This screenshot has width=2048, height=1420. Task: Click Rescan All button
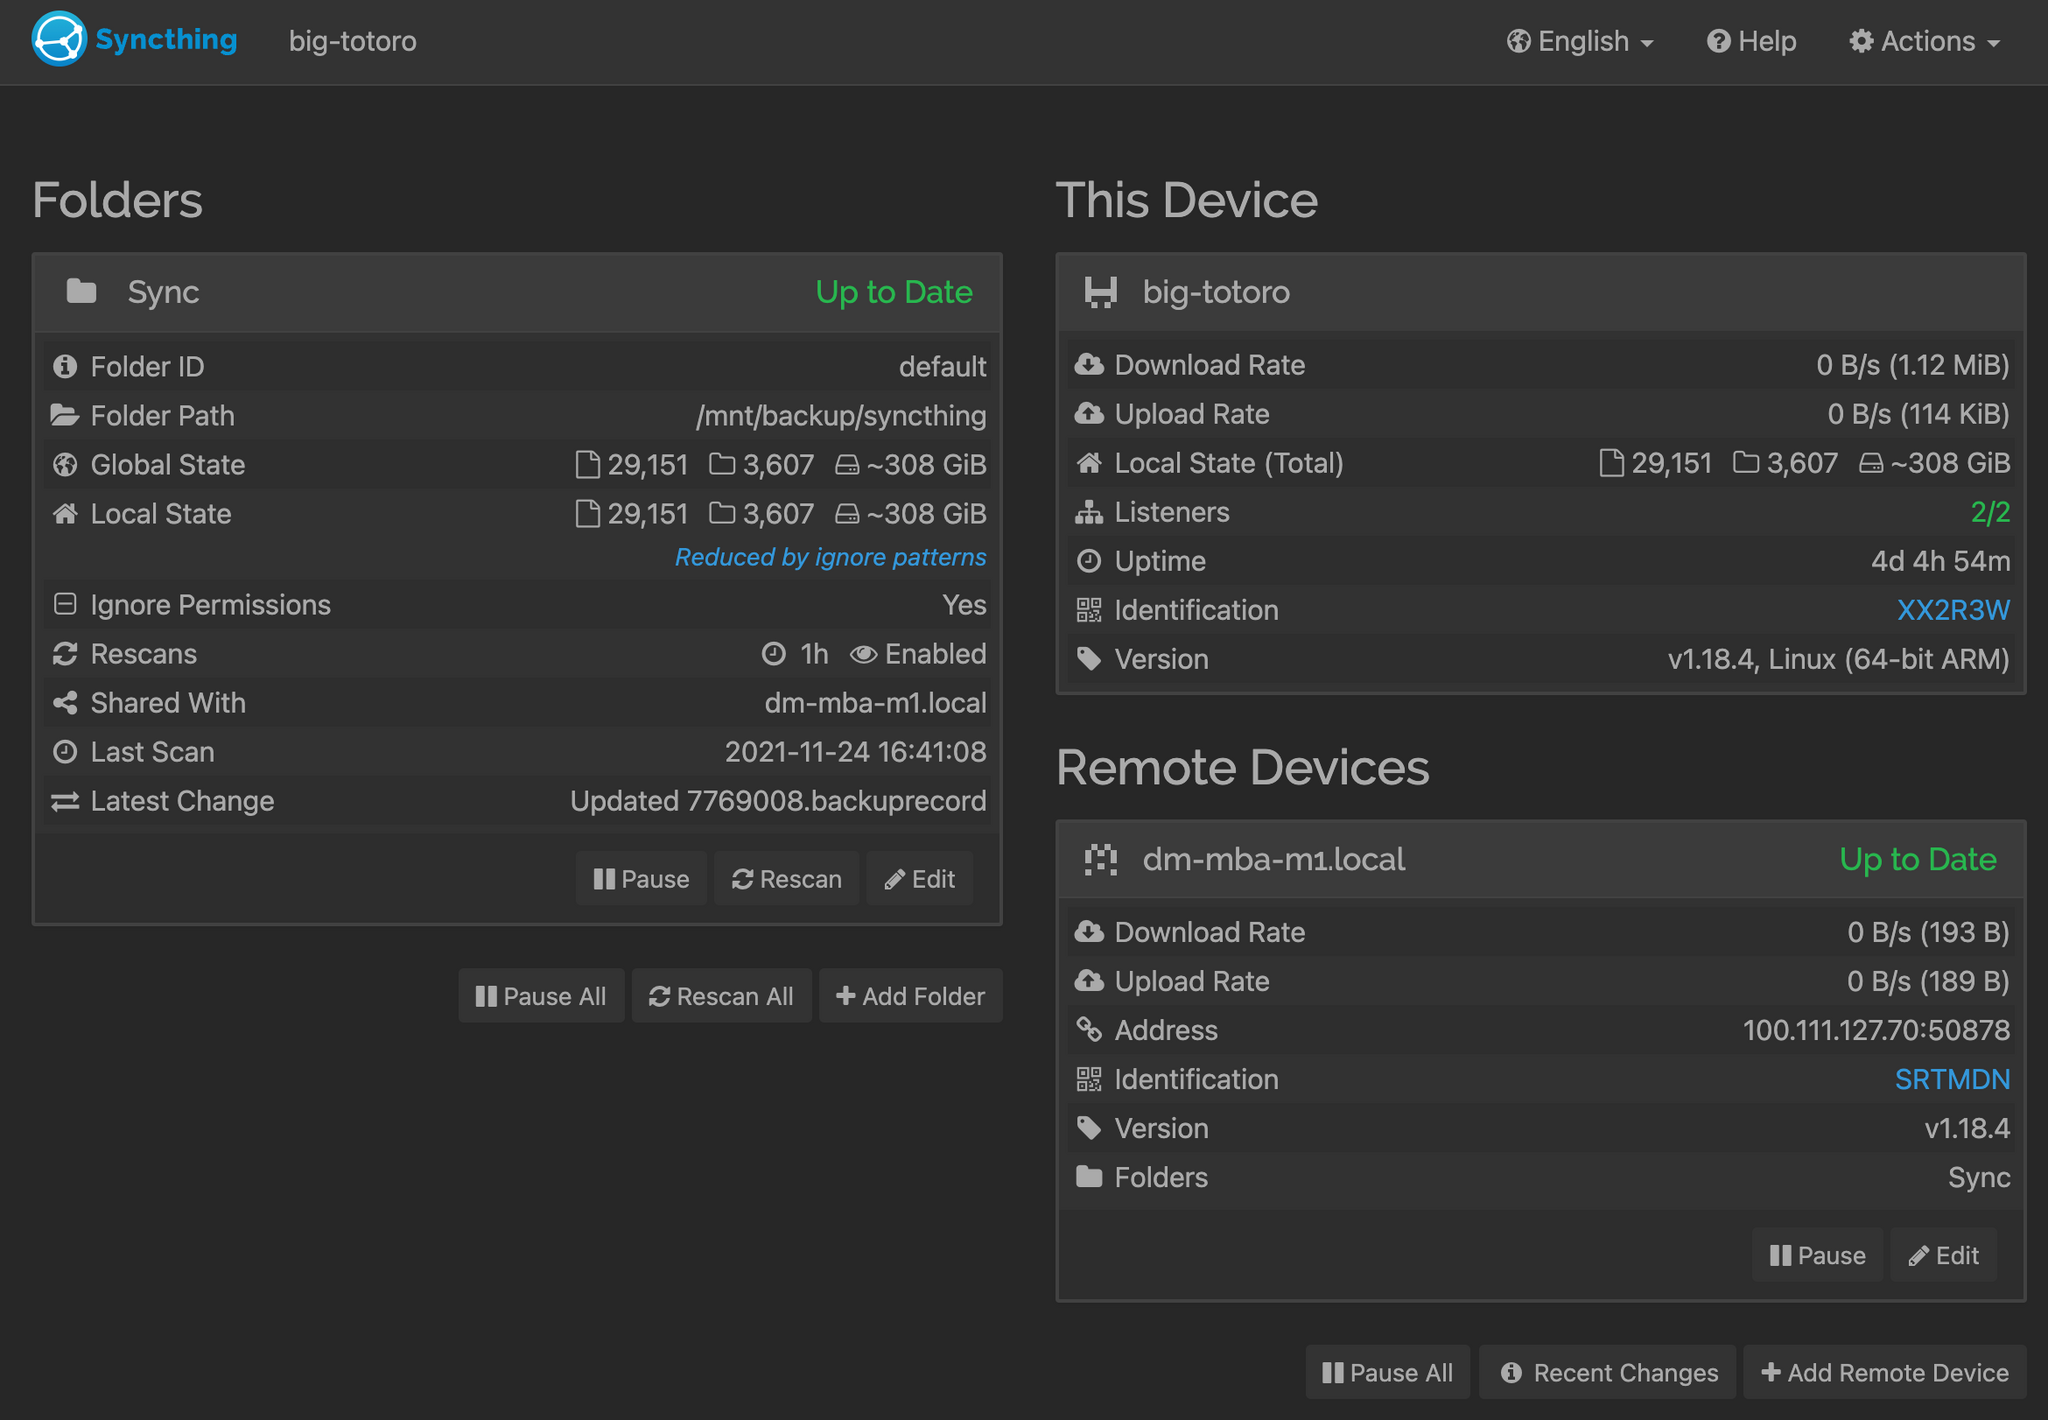coord(722,995)
